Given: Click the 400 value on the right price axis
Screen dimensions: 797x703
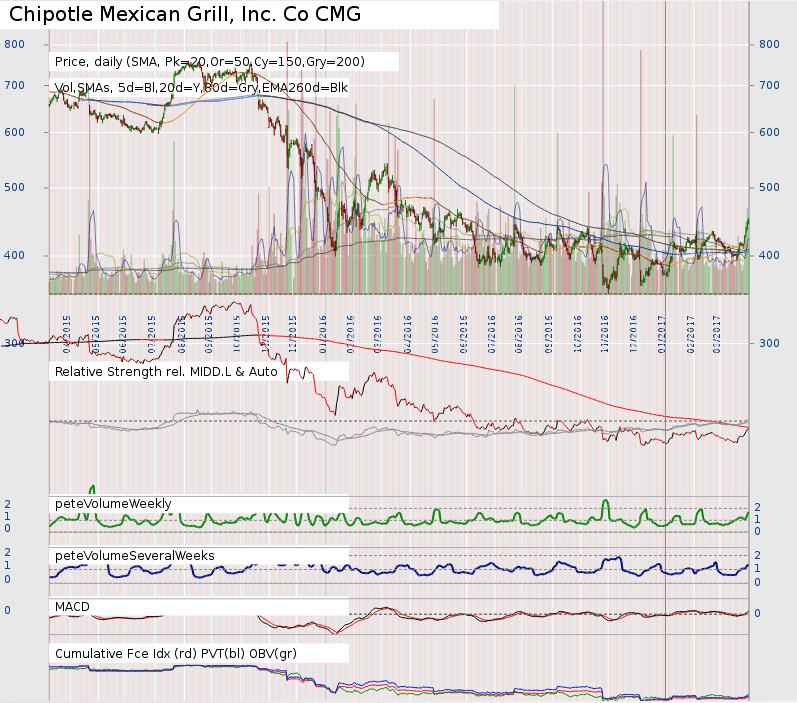Looking at the screenshot, I should (x=769, y=255).
